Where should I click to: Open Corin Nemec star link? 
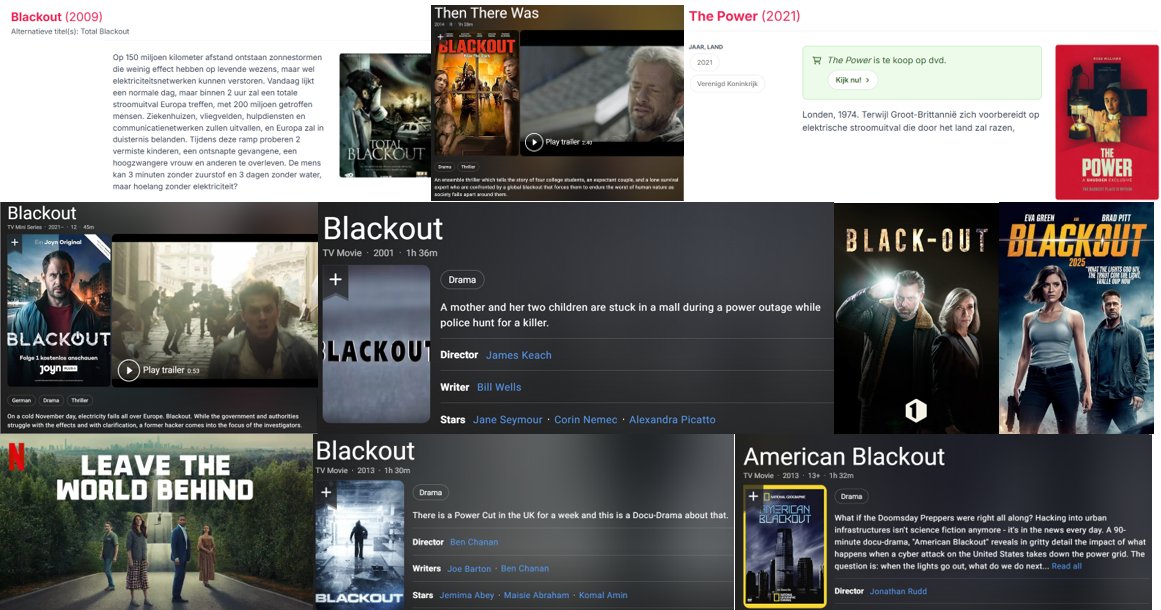pyautogui.click(x=586, y=420)
